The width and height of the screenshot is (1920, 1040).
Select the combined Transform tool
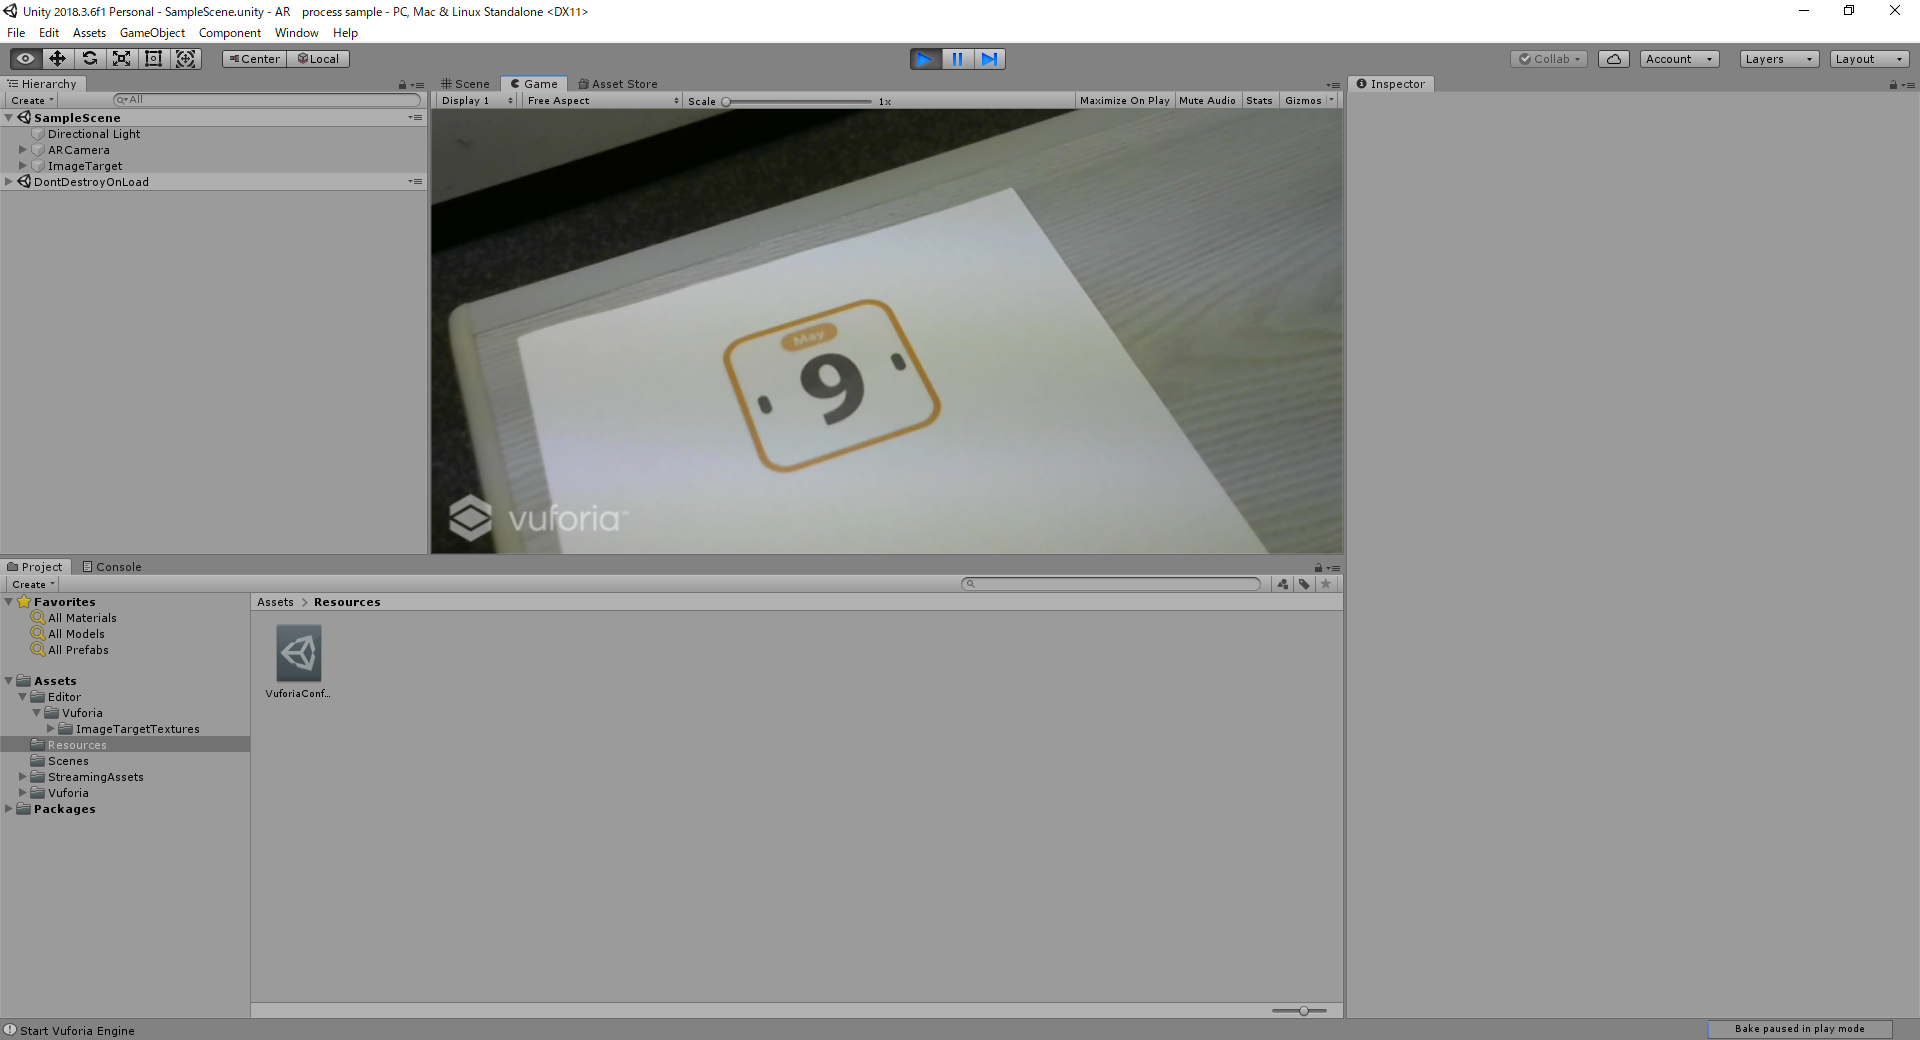[x=185, y=59]
